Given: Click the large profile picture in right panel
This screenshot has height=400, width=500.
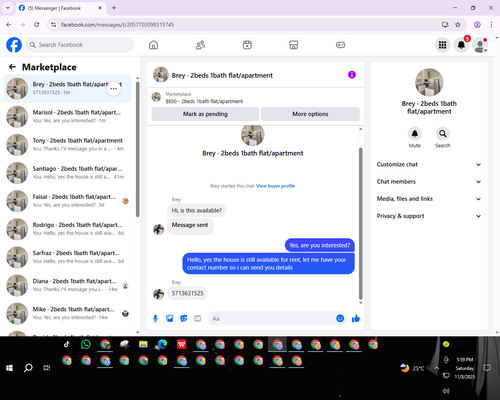Looking at the screenshot, I should (429, 82).
